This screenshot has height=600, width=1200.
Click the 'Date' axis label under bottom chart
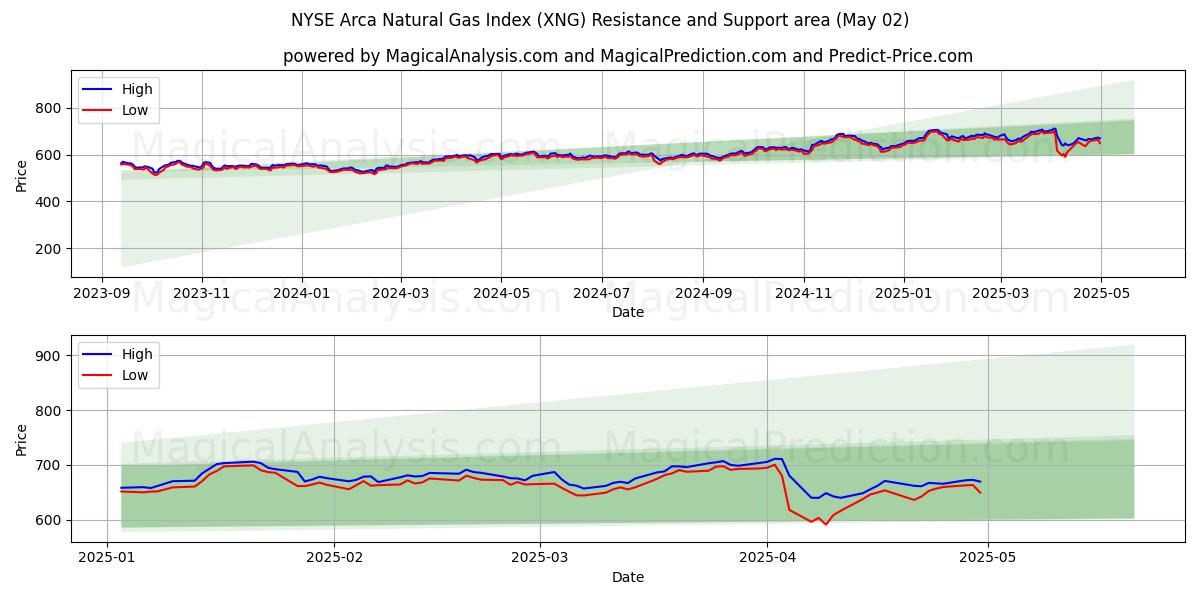628,577
